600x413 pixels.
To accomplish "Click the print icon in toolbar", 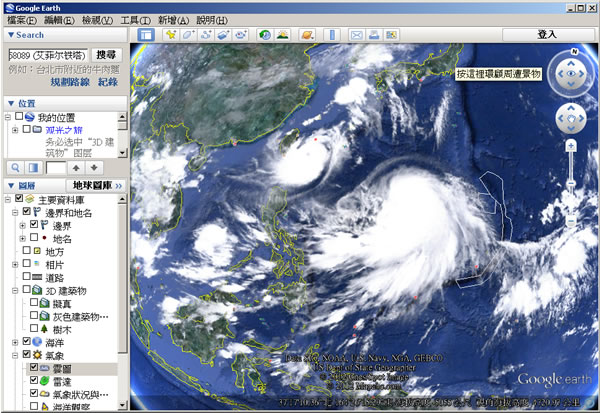I will pos(374,35).
